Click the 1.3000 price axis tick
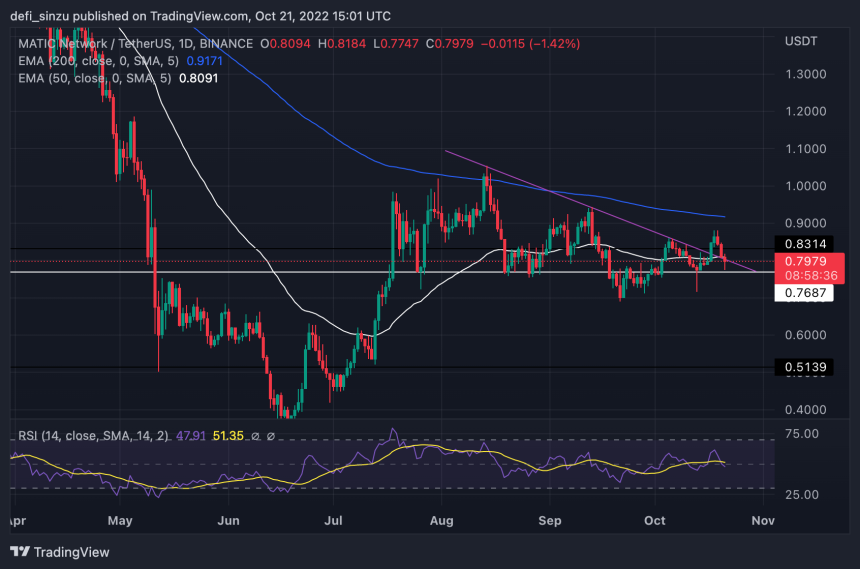The width and height of the screenshot is (860, 569). (805, 75)
